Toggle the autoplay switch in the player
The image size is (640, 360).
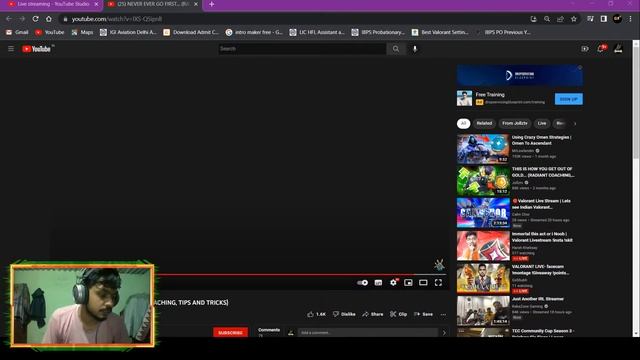pyautogui.click(x=362, y=282)
